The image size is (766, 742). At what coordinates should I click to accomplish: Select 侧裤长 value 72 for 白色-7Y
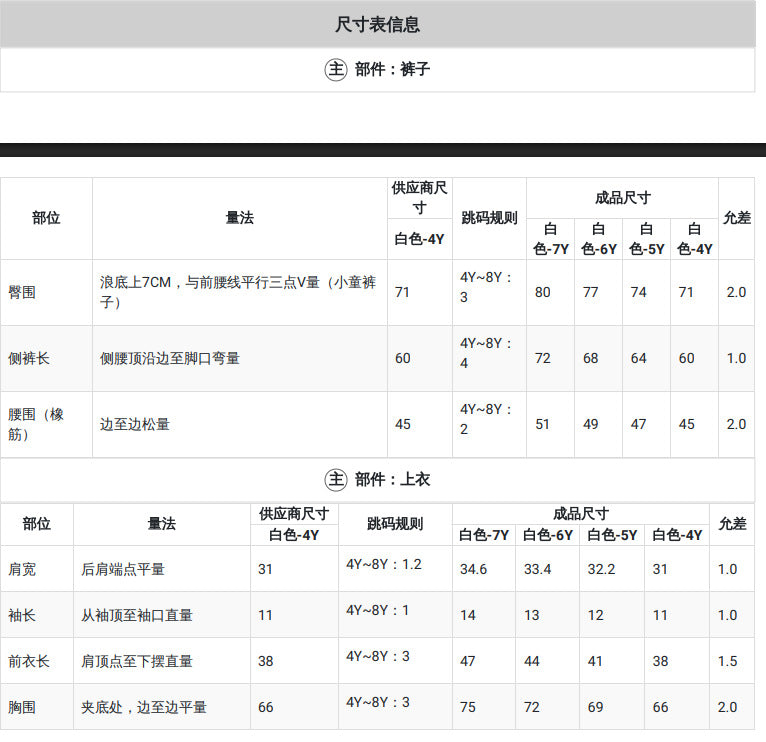click(542, 358)
